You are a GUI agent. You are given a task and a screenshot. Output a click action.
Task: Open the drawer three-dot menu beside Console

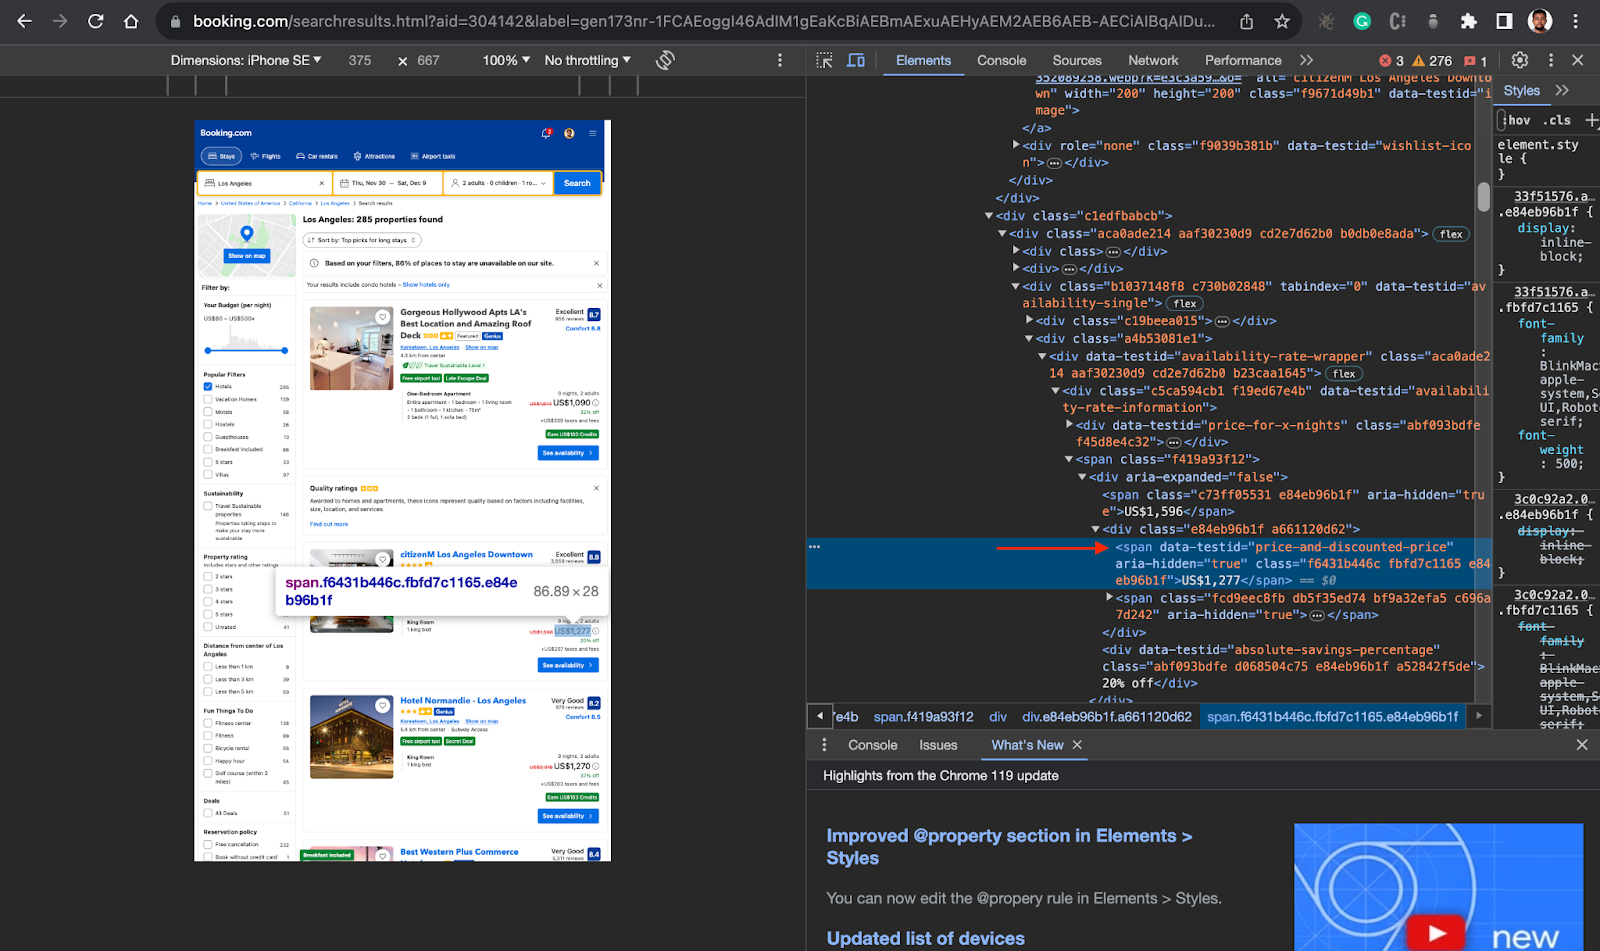(824, 745)
